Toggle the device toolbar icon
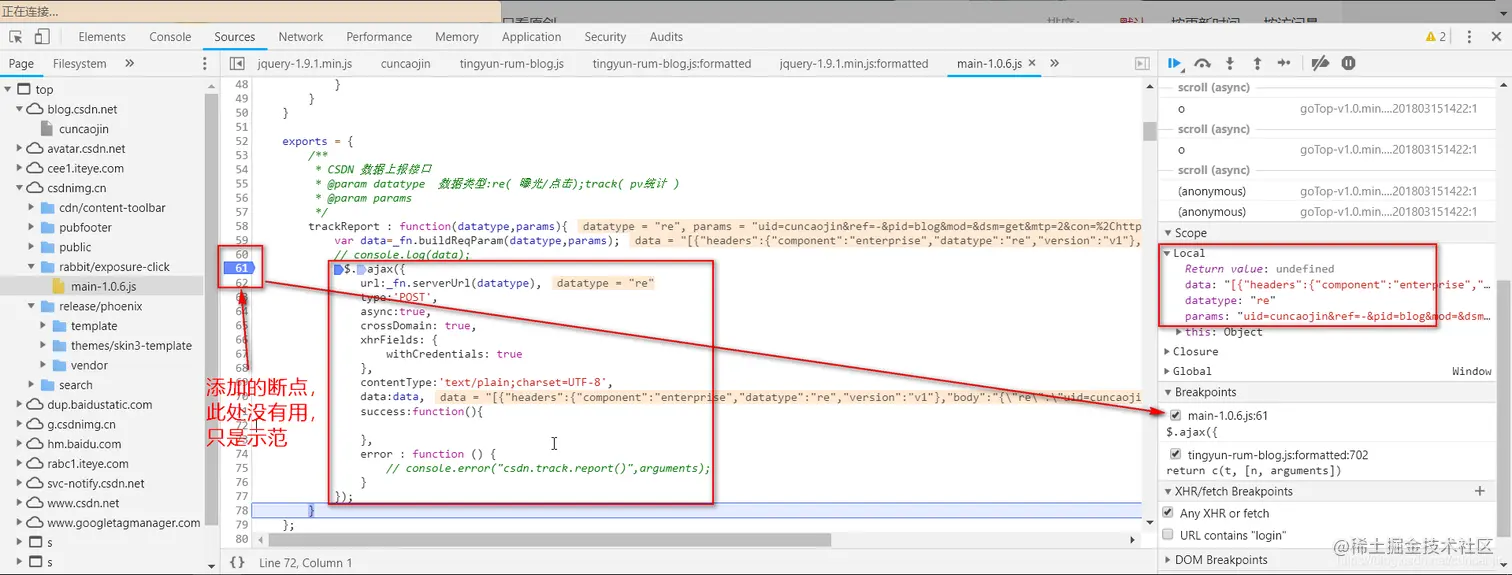The image size is (1512, 575). pyautogui.click(x=42, y=37)
